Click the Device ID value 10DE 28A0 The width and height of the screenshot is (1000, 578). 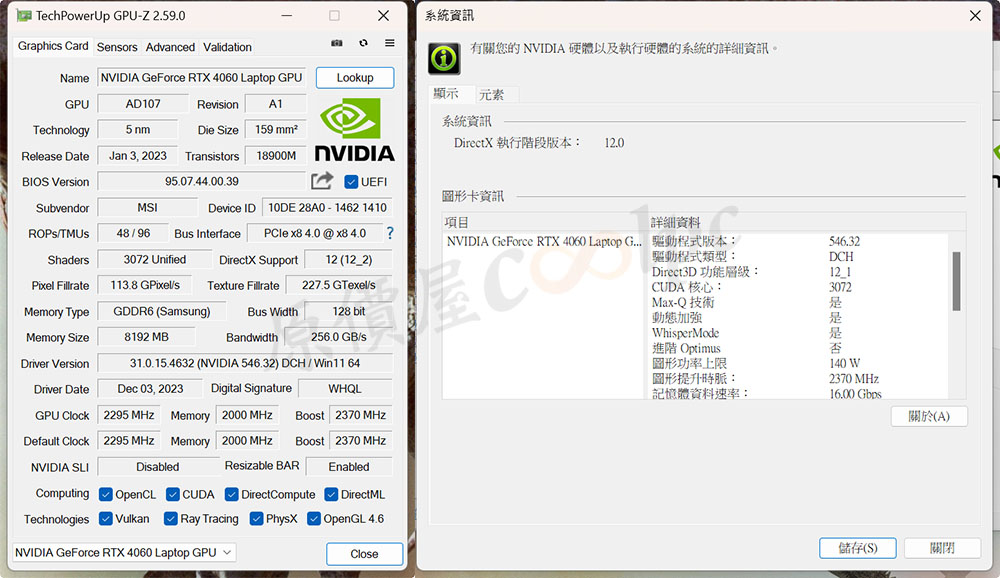[327, 207]
